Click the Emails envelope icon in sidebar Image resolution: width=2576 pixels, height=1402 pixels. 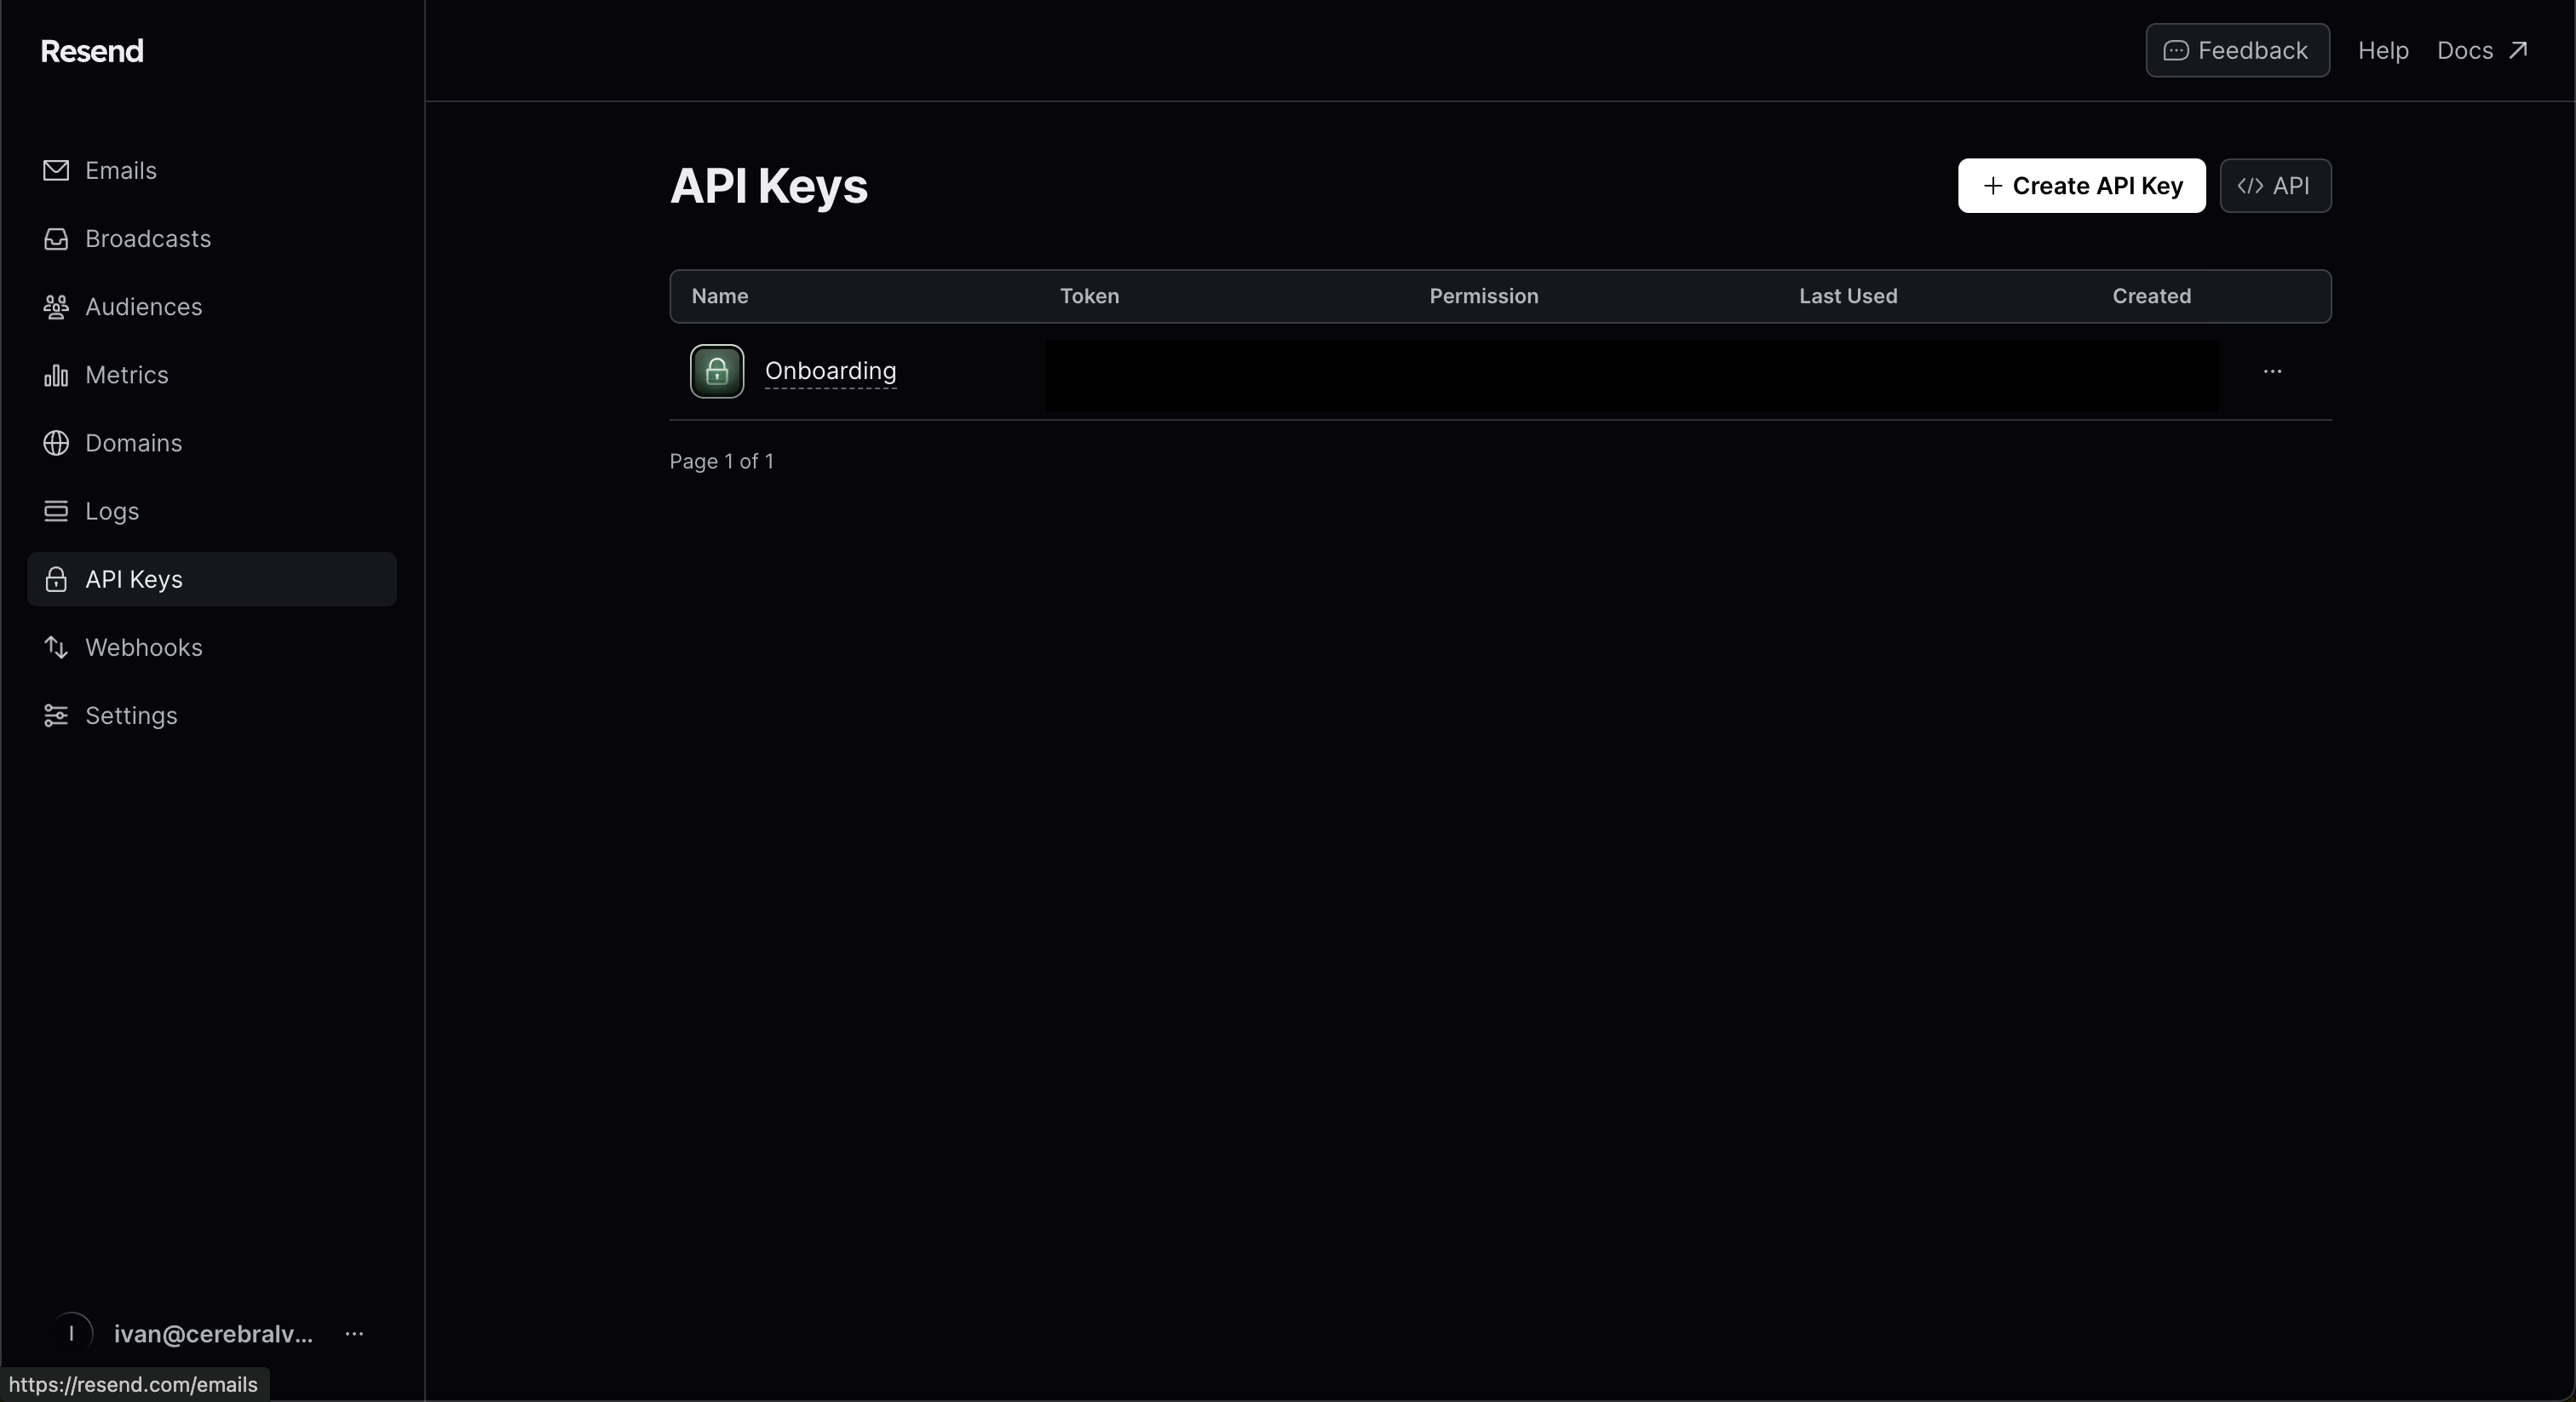(x=56, y=170)
